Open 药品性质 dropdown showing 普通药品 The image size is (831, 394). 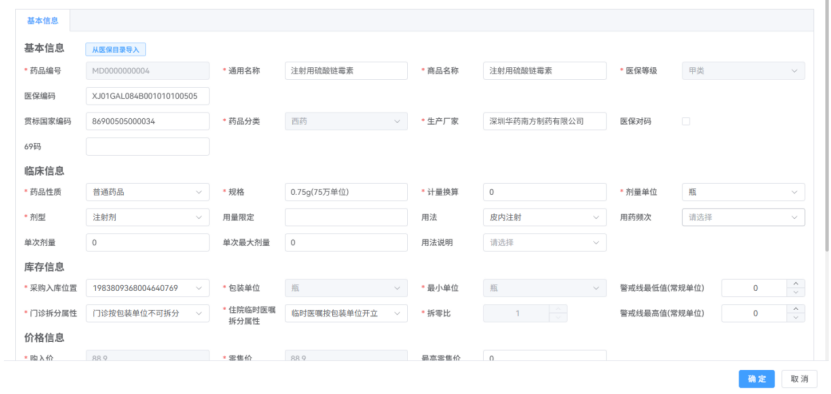[x=147, y=192]
